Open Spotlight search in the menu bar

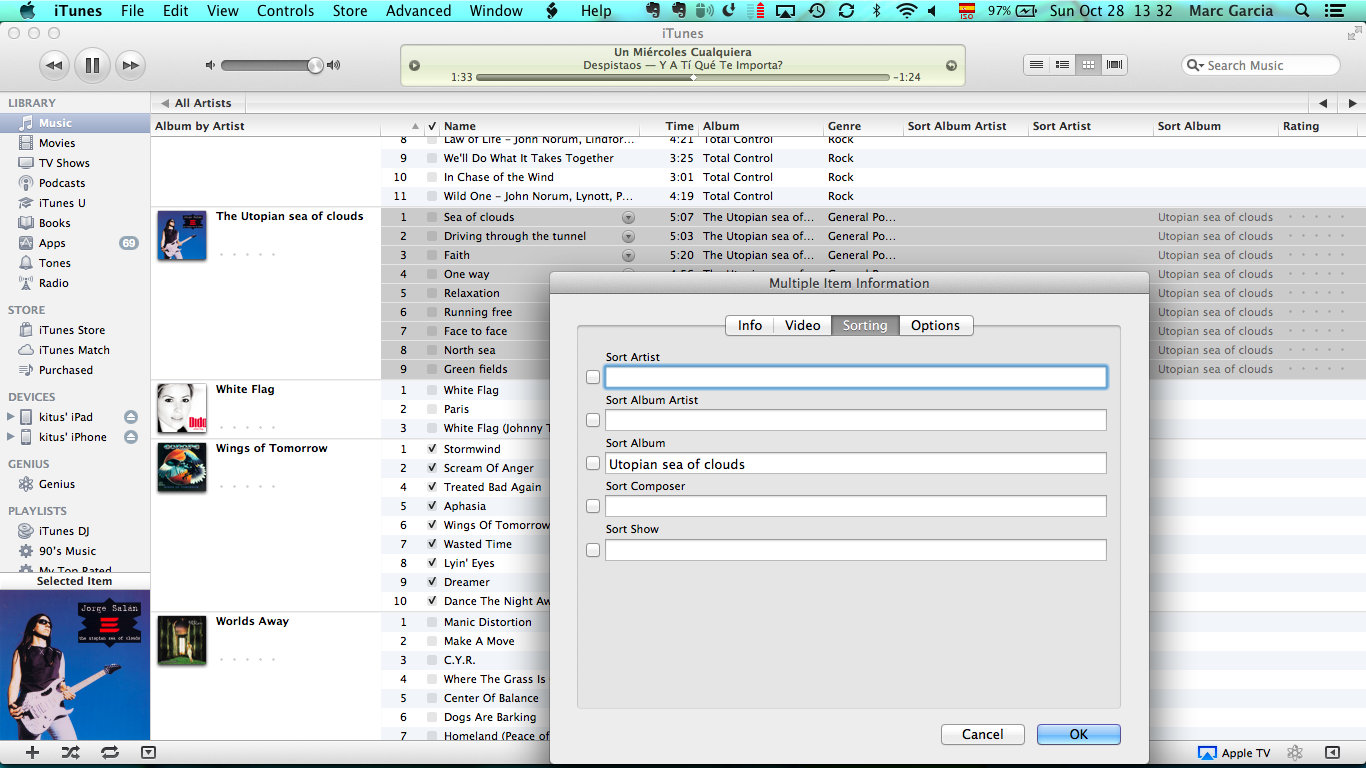1301,11
